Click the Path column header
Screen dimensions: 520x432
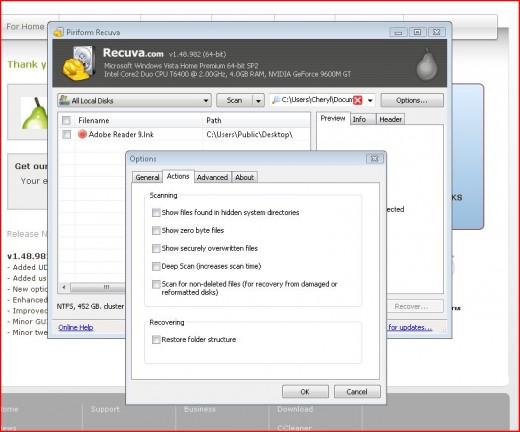click(x=256, y=120)
